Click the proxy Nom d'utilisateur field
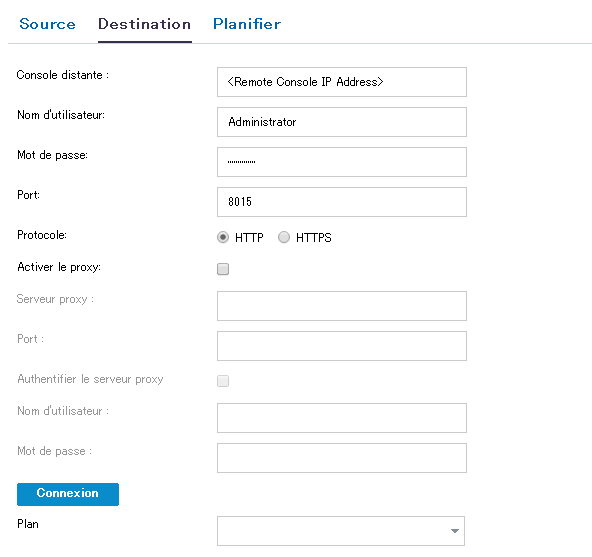 [x=342, y=418]
